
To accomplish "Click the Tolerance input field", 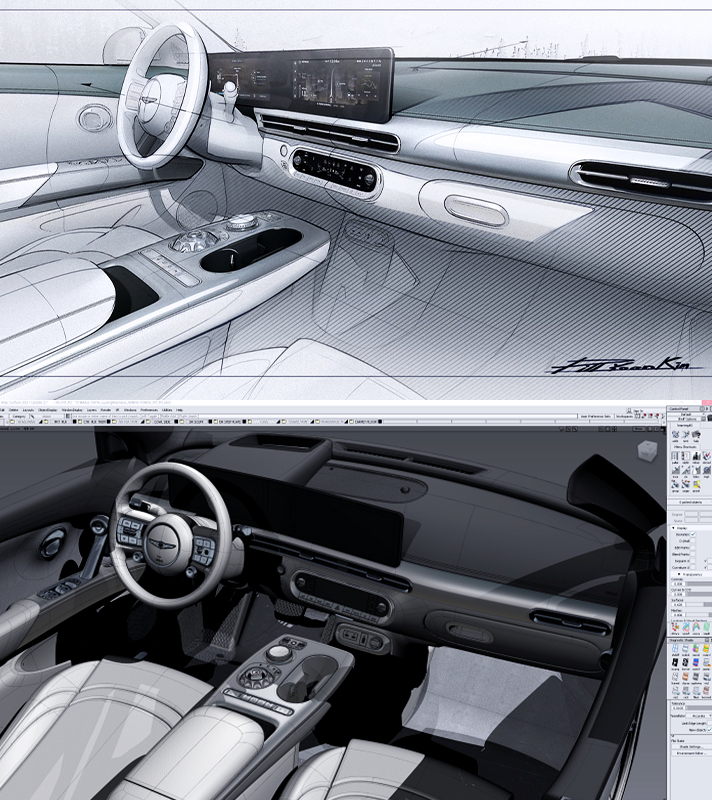I will [x=678, y=708].
